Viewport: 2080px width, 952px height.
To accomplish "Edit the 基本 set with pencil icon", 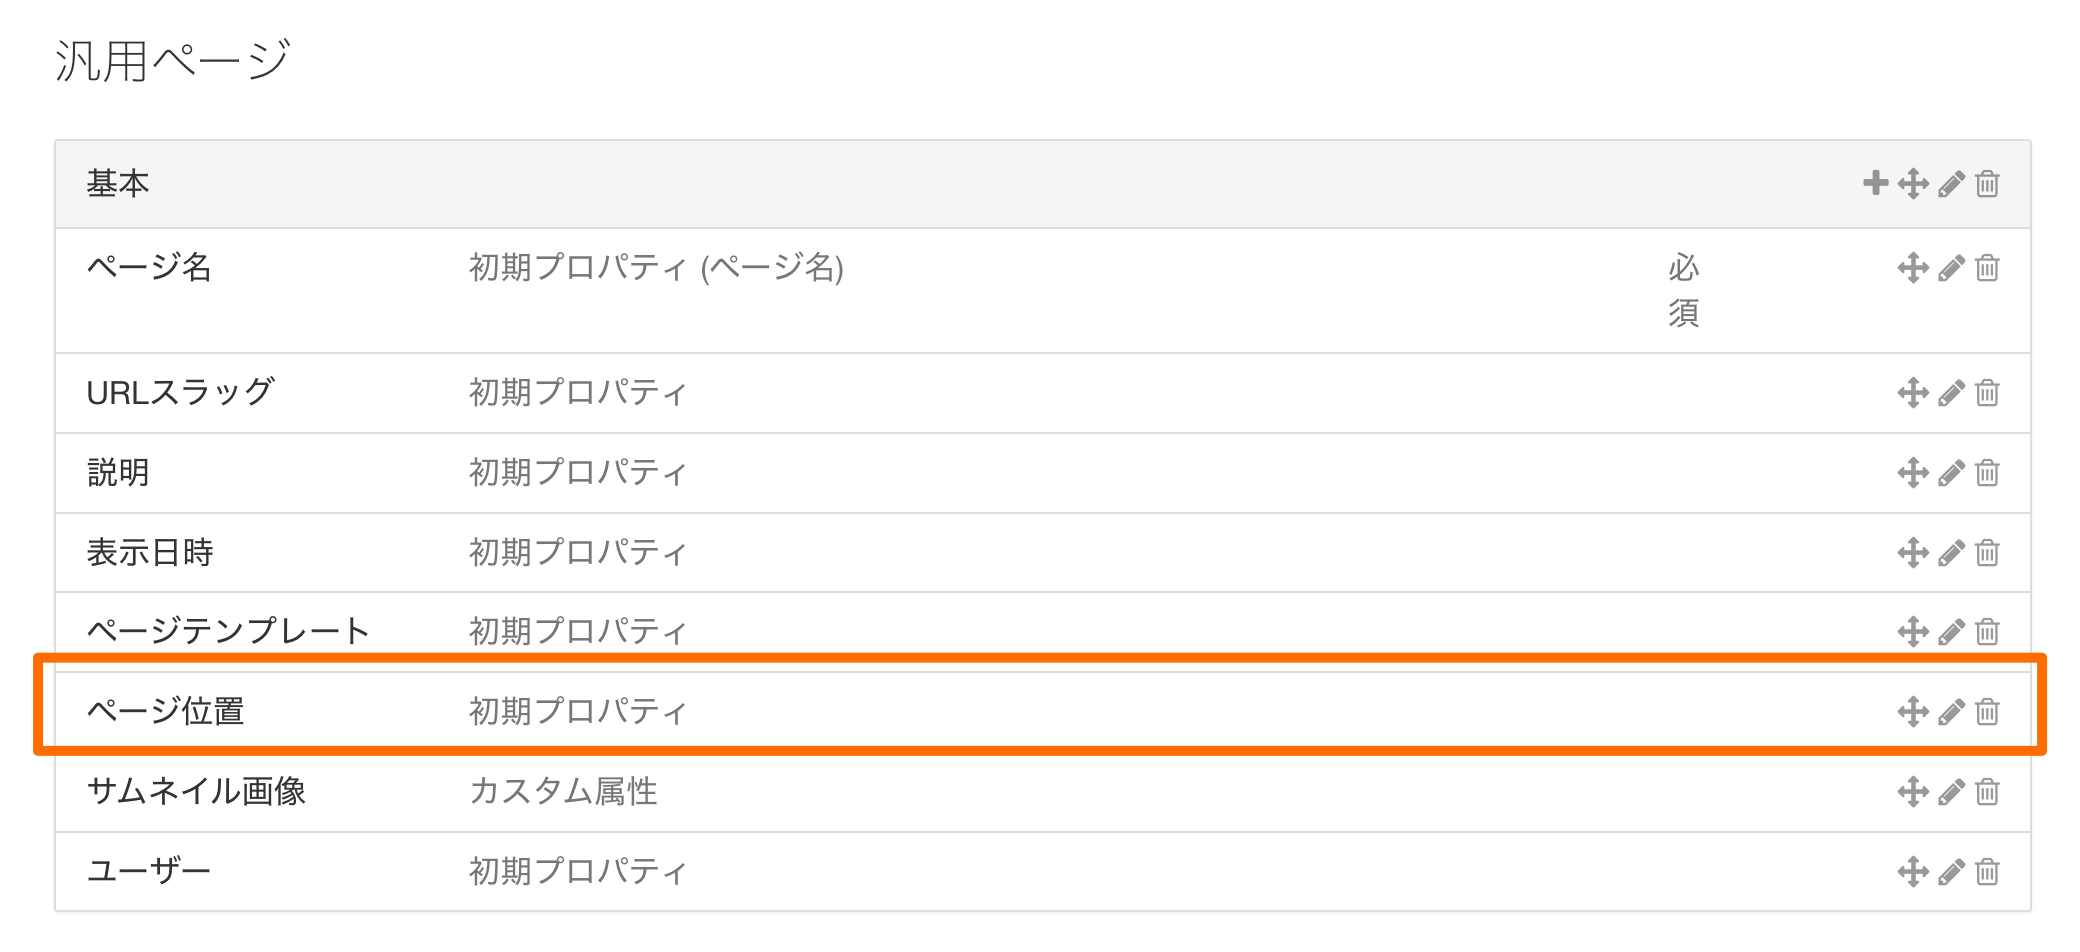I will click(x=1951, y=184).
